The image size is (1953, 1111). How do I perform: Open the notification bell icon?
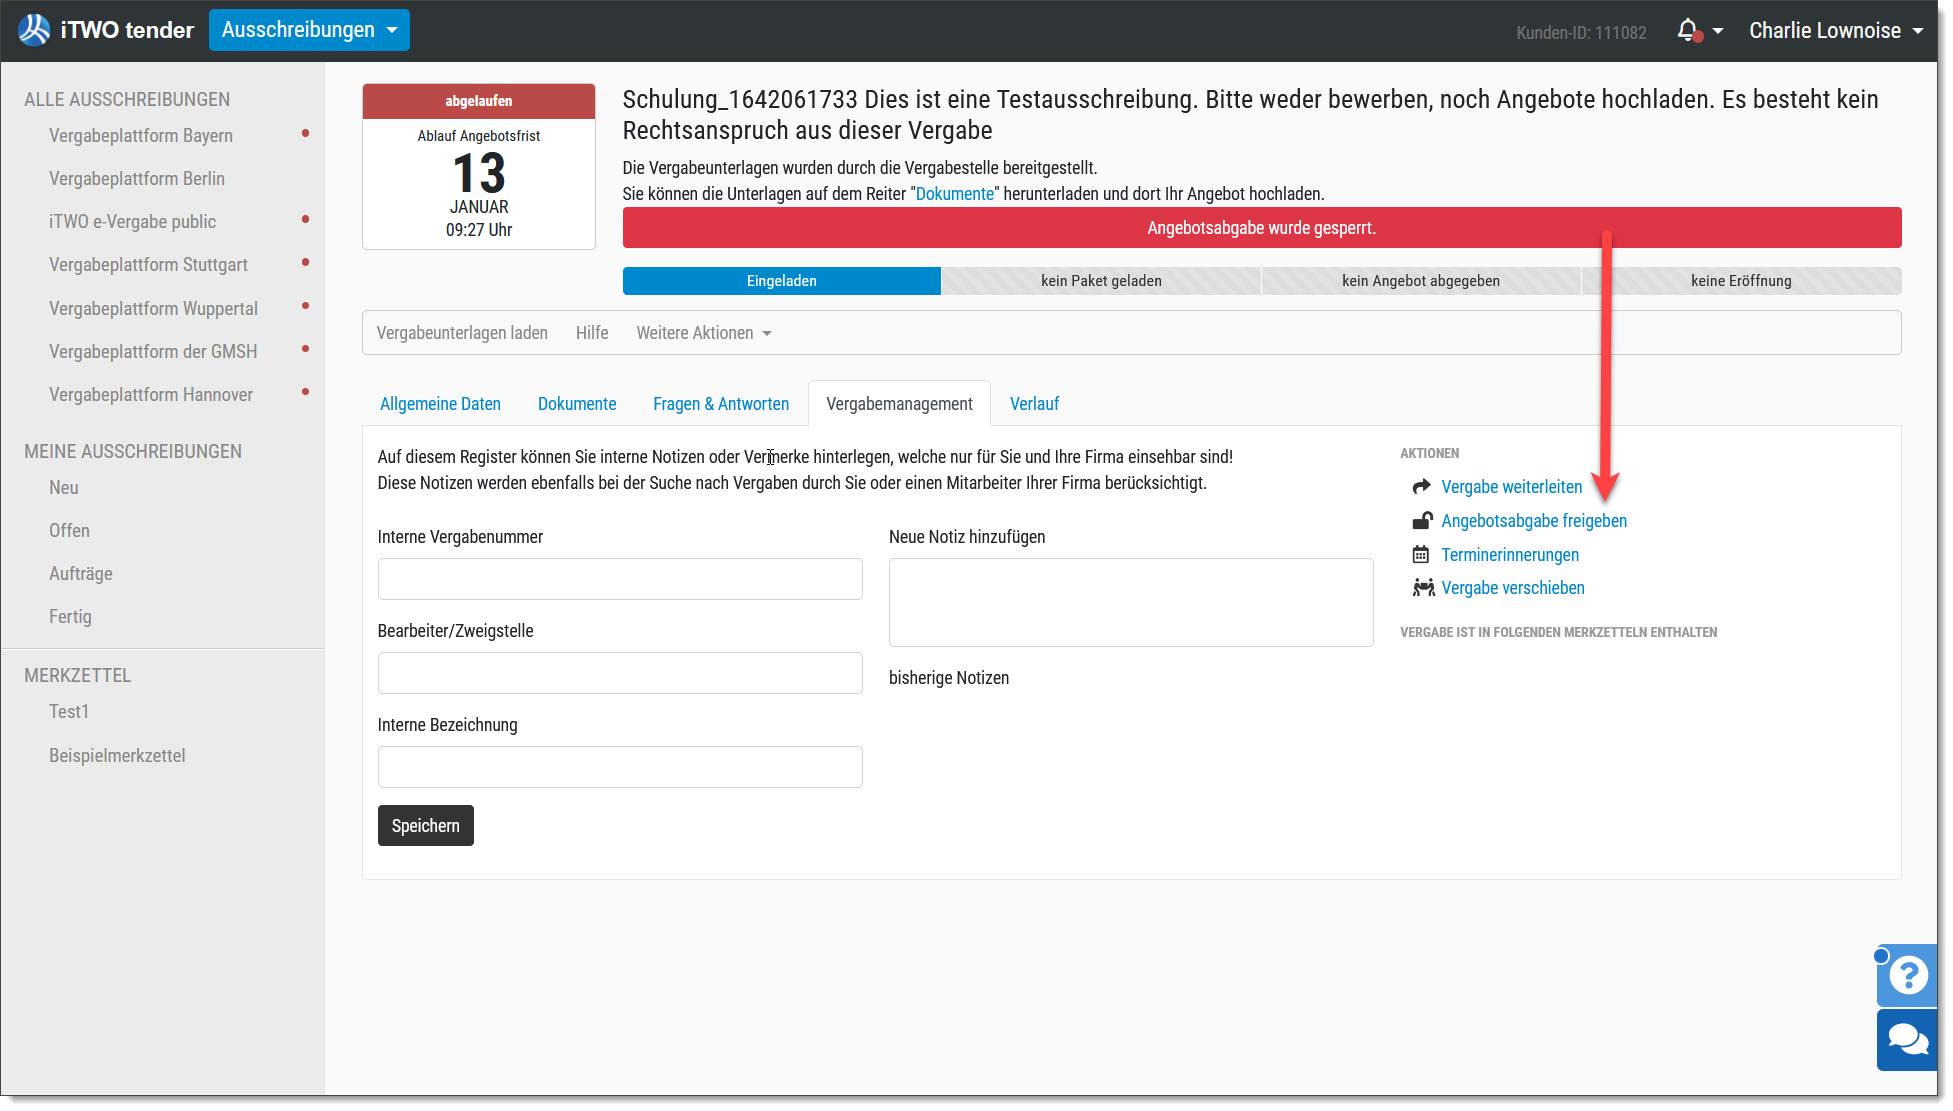pyautogui.click(x=1688, y=31)
